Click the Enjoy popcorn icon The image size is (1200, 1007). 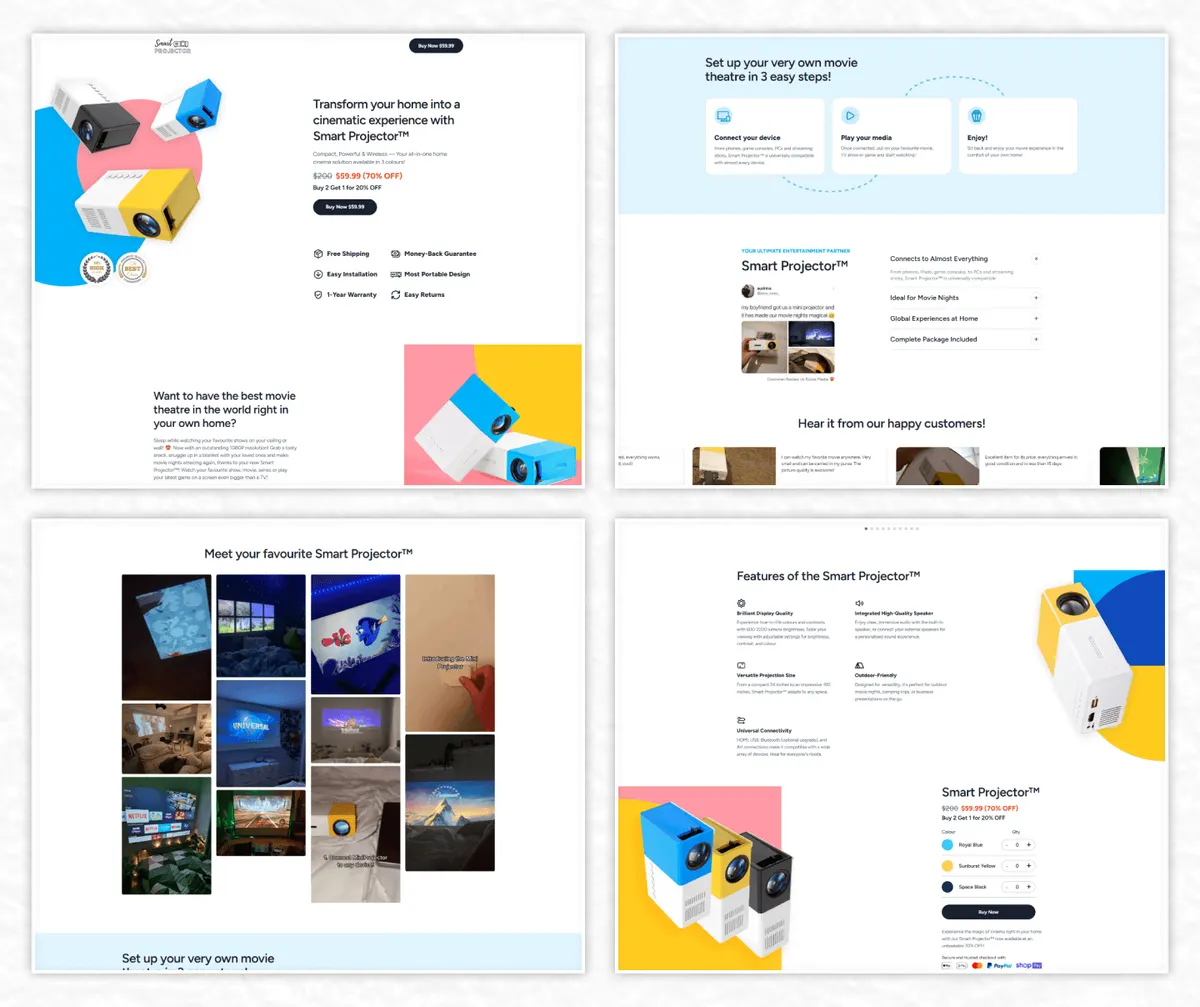tap(977, 115)
